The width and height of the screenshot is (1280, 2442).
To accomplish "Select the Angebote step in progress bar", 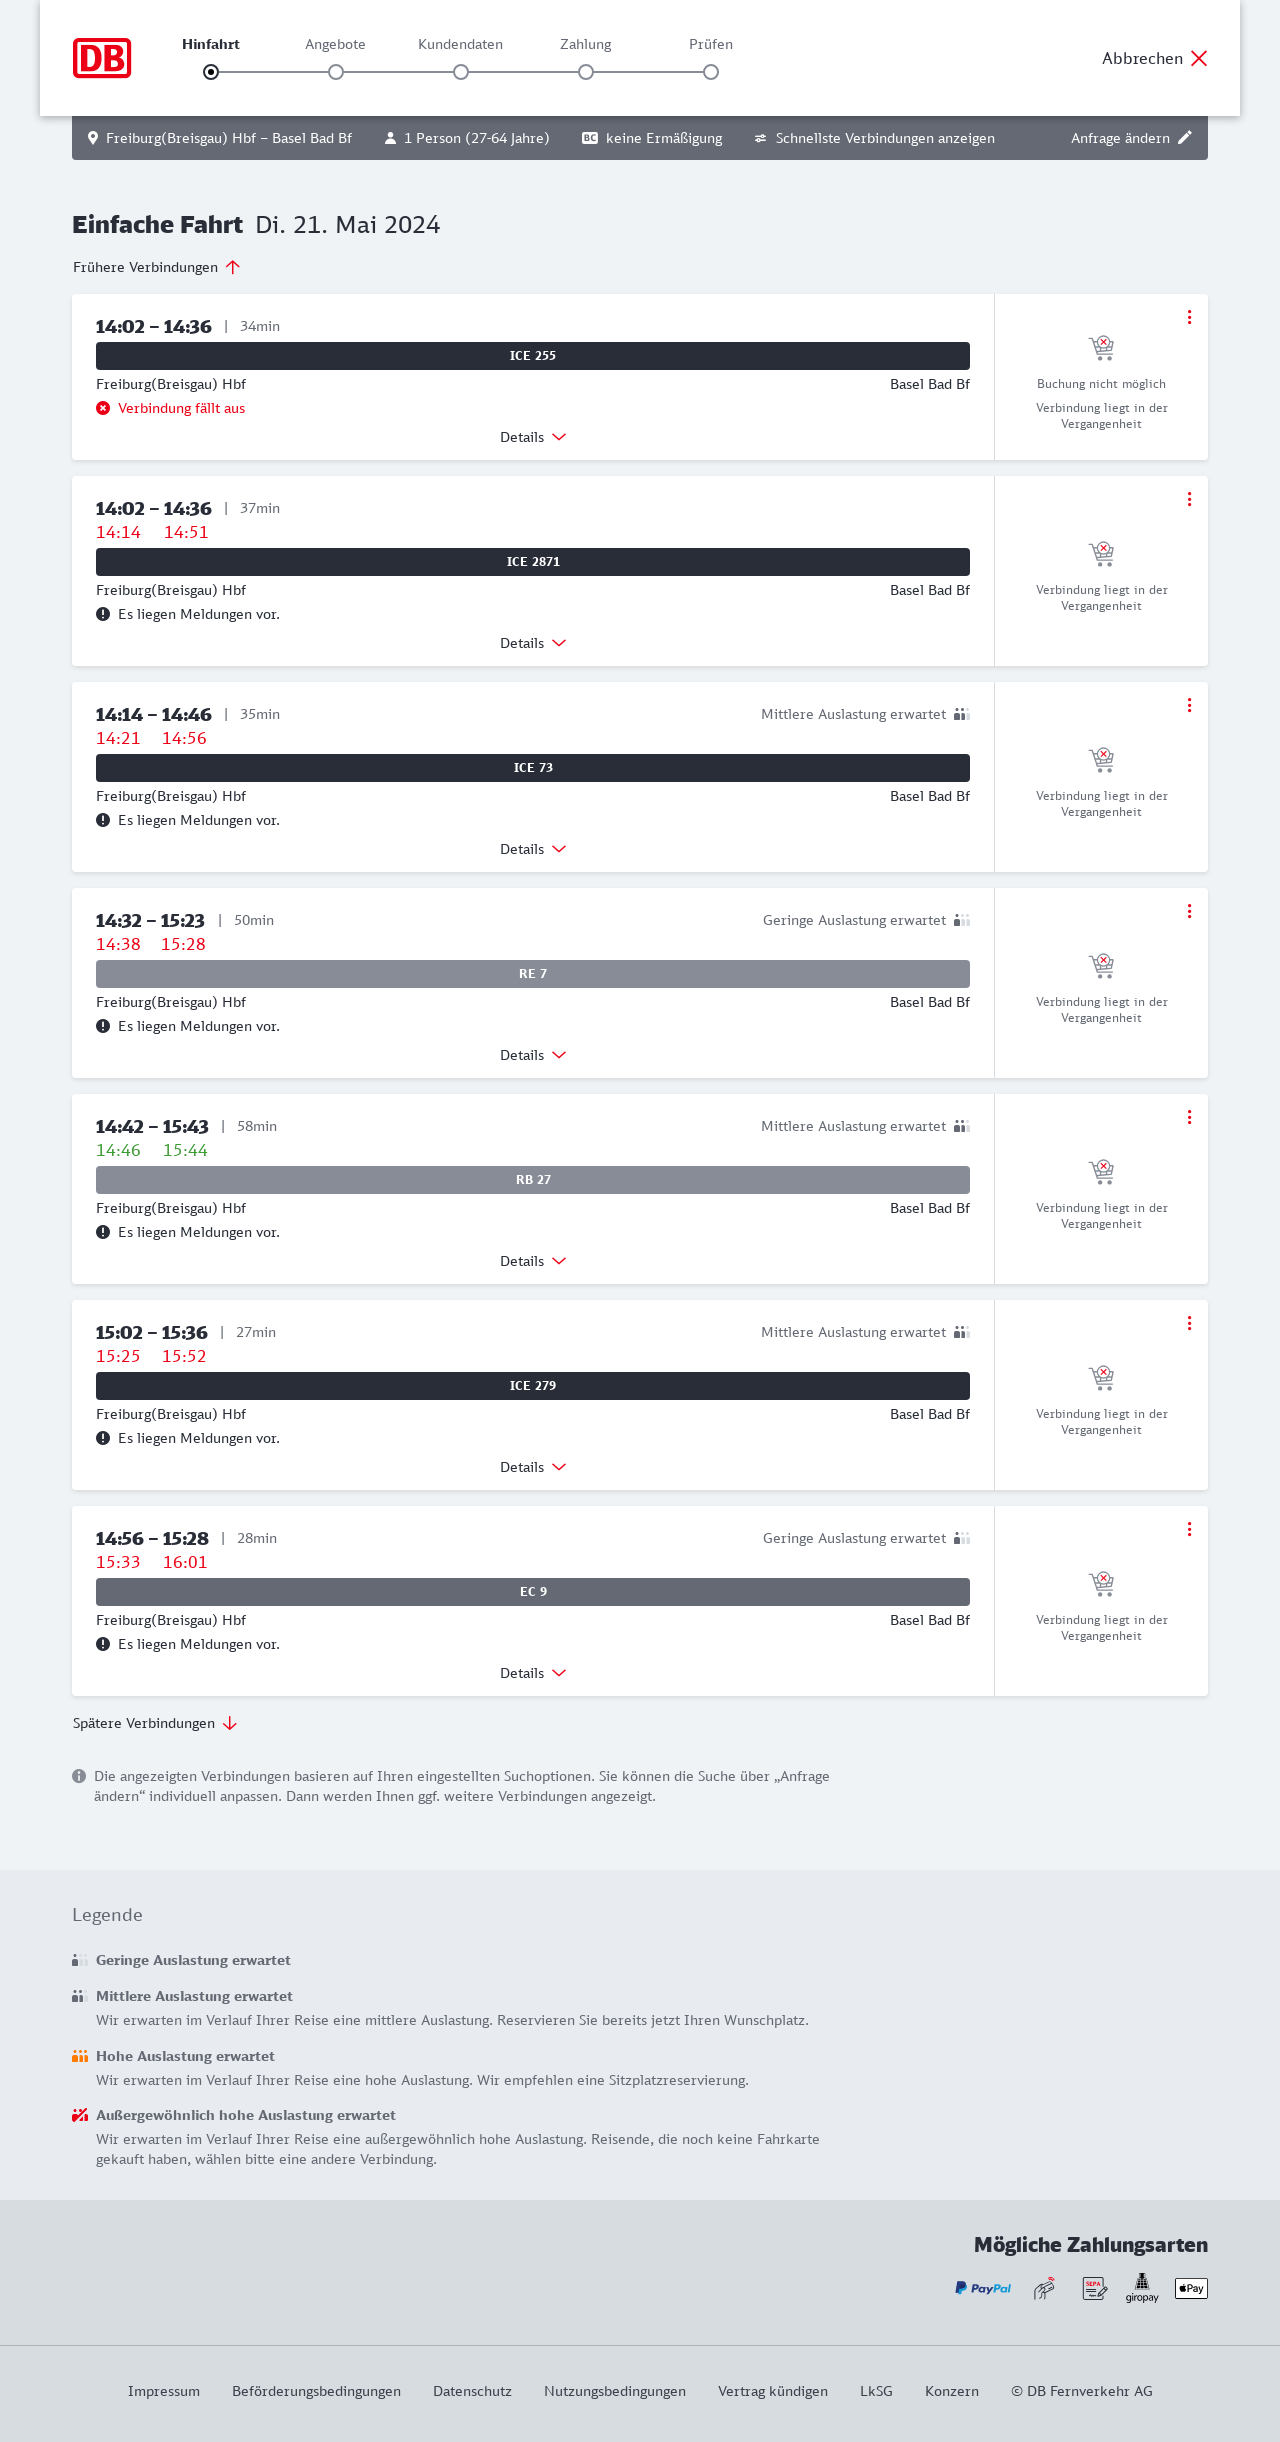I will pyautogui.click(x=336, y=72).
